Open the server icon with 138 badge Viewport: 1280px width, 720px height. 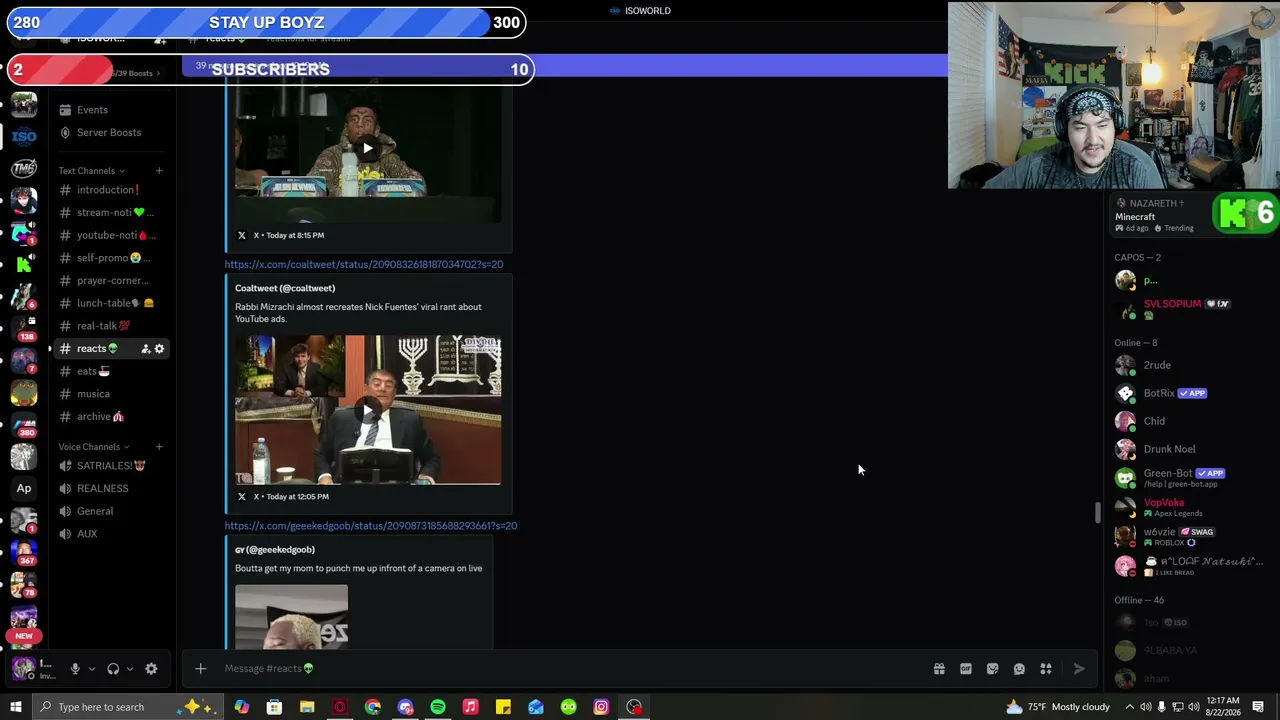point(24,328)
